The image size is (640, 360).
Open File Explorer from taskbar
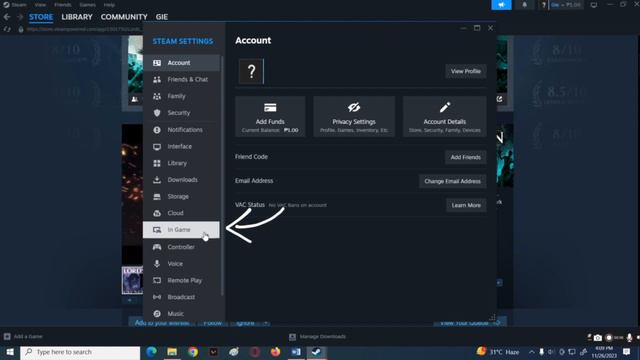pos(172,352)
